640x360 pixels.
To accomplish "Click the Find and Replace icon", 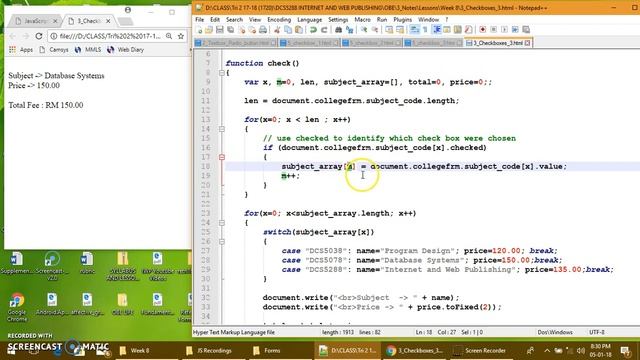I will point(349,29).
